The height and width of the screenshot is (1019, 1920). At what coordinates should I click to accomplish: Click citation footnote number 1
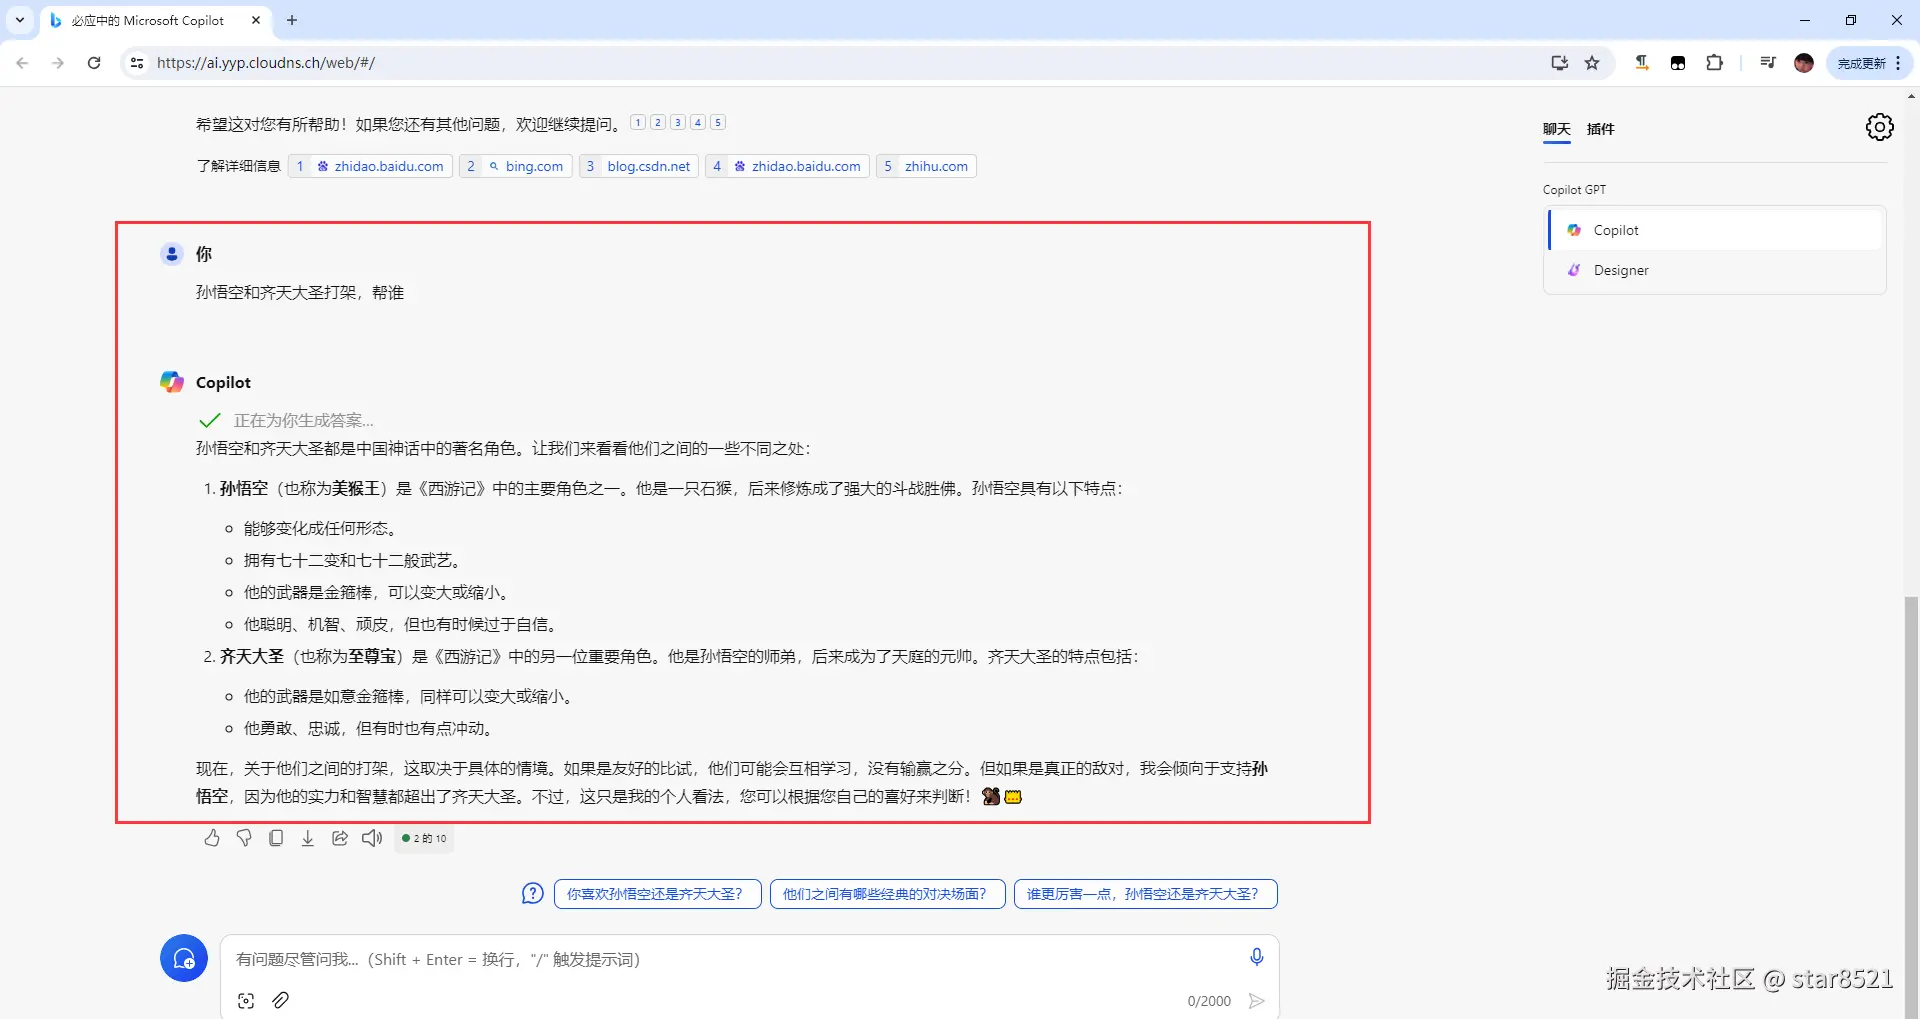pos(638,122)
